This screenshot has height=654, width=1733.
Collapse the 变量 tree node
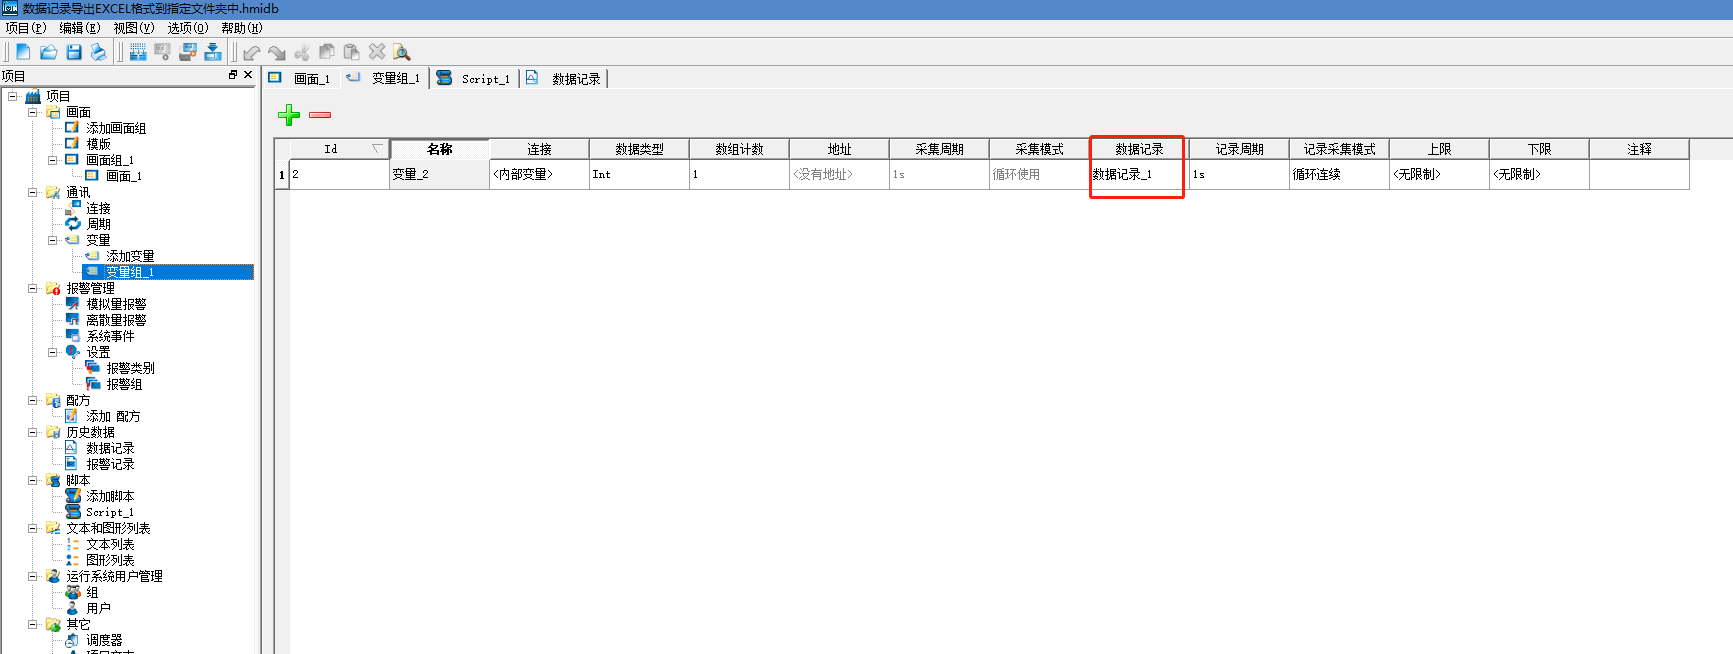pos(53,240)
